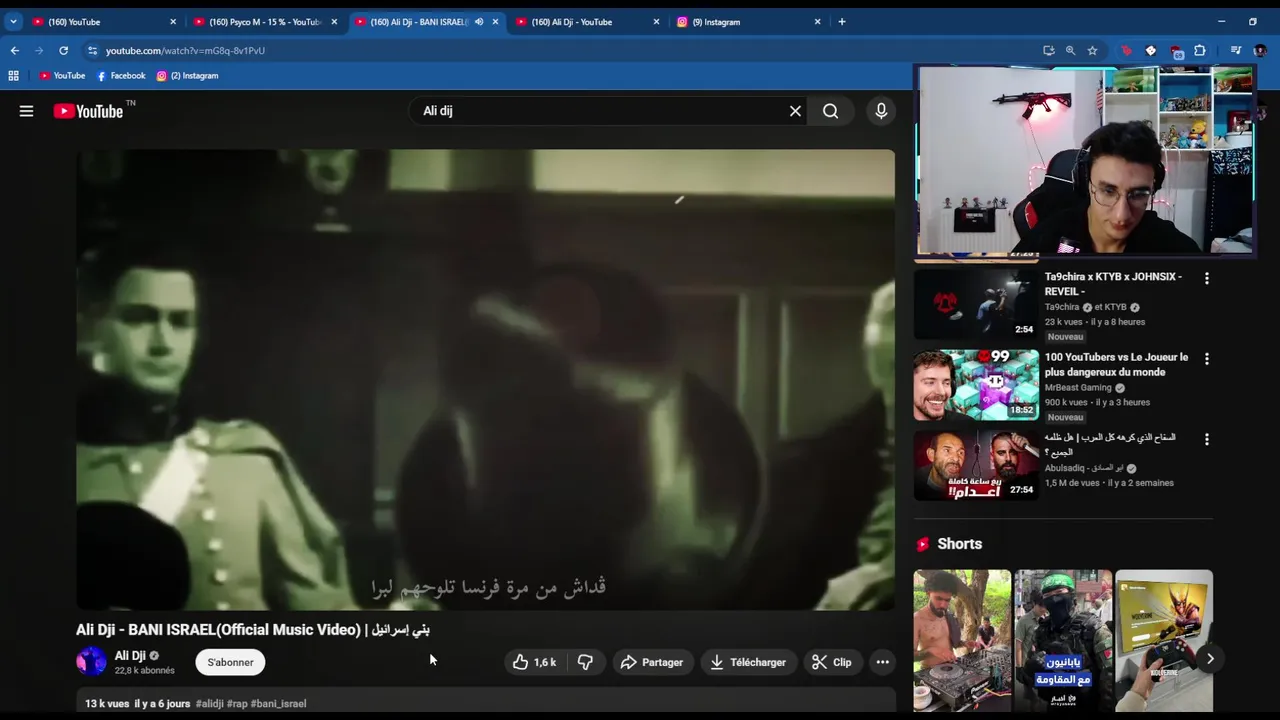
Task: Click the address bar URL youtube.com/watch
Action: (185, 50)
